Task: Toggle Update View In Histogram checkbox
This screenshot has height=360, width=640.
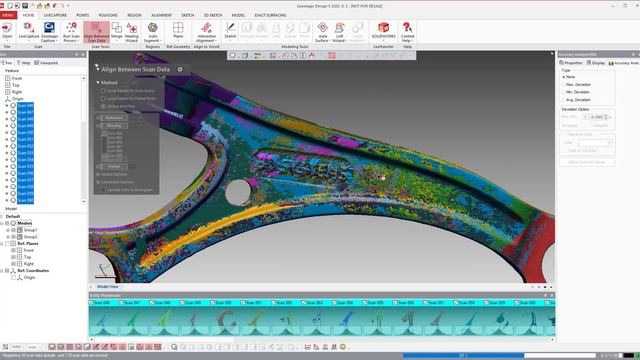Action: (x=103, y=190)
